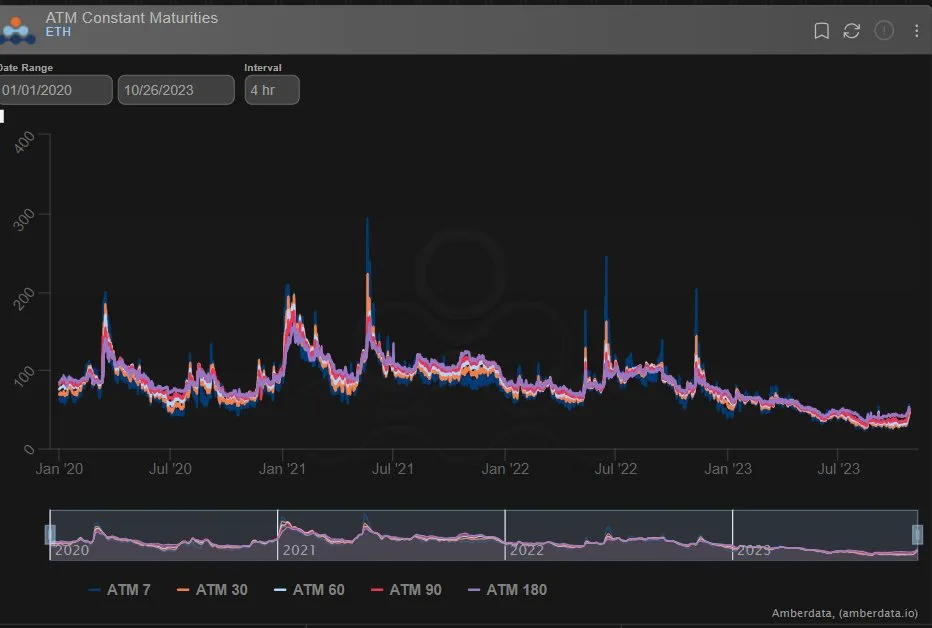Toggle the ATM 60 series in legend
932x628 pixels.
pyautogui.click(x=309, y=589)
